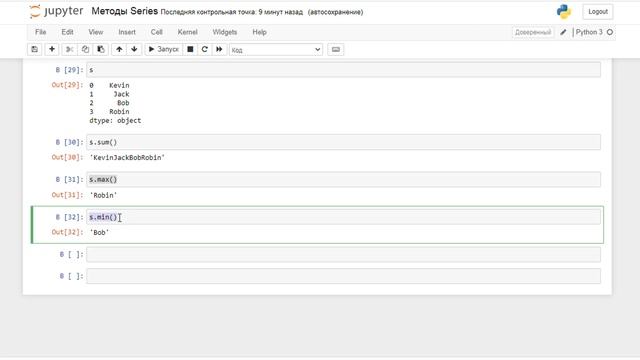The image size is (640, 360).
Task: Move selected cell up arrow
Action: 119,49
